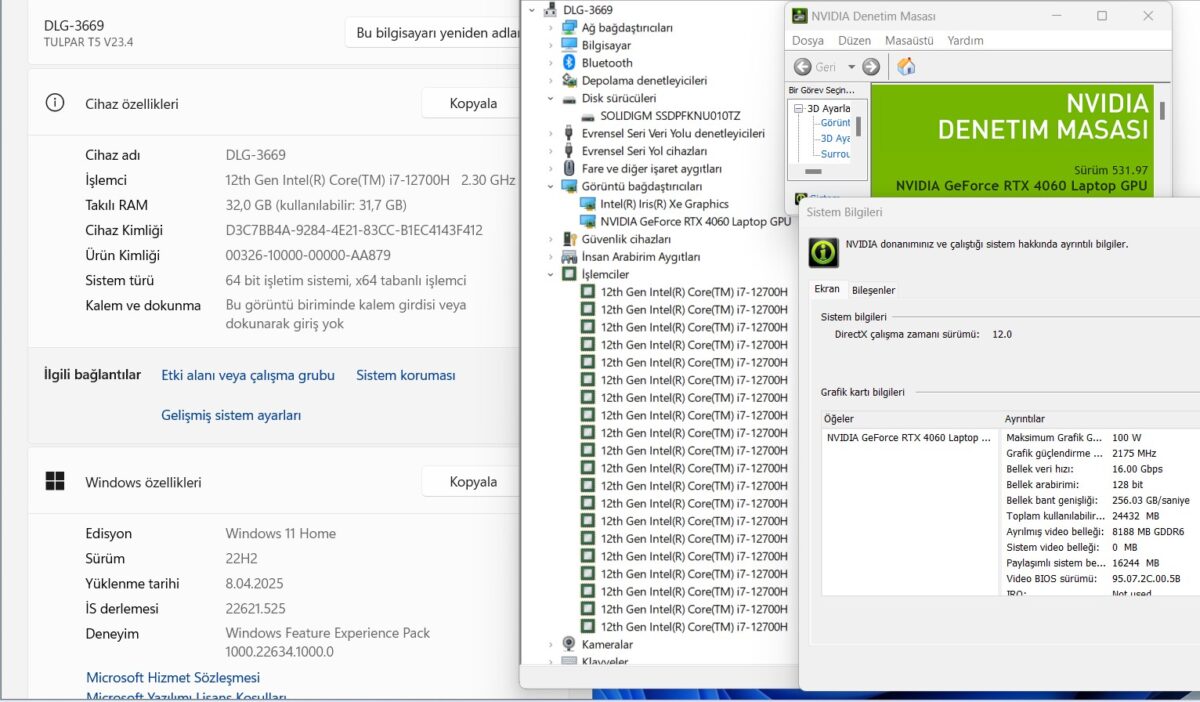Switch to the Ekran tab in Sistem Bilgileri
Image resolution: width=1200 pixels, height=702 pixels.
click(827, 289)
